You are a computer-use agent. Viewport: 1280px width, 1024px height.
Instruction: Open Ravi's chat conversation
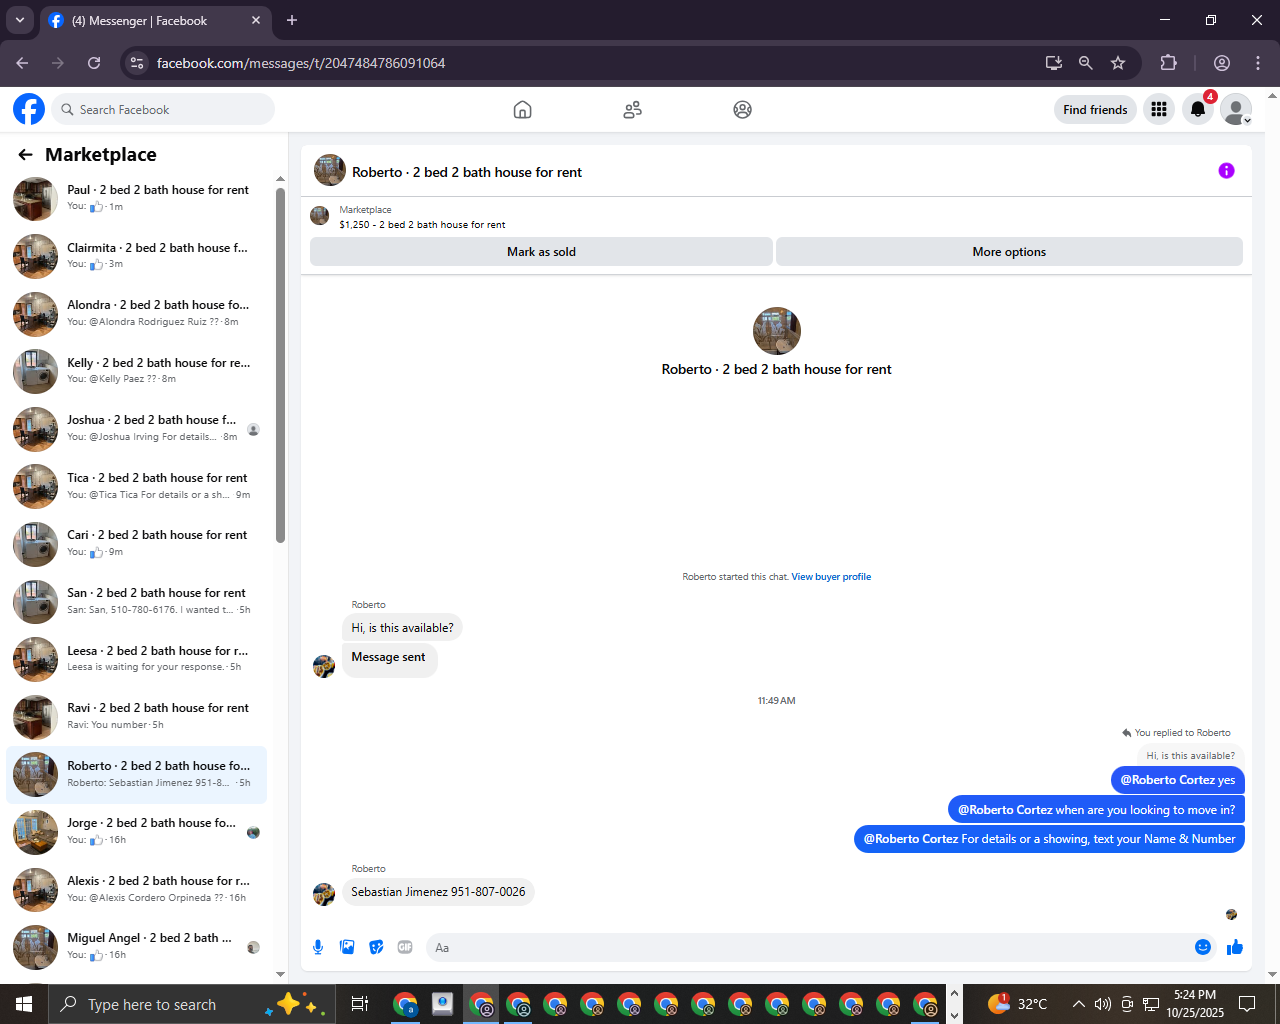point(136,717)
